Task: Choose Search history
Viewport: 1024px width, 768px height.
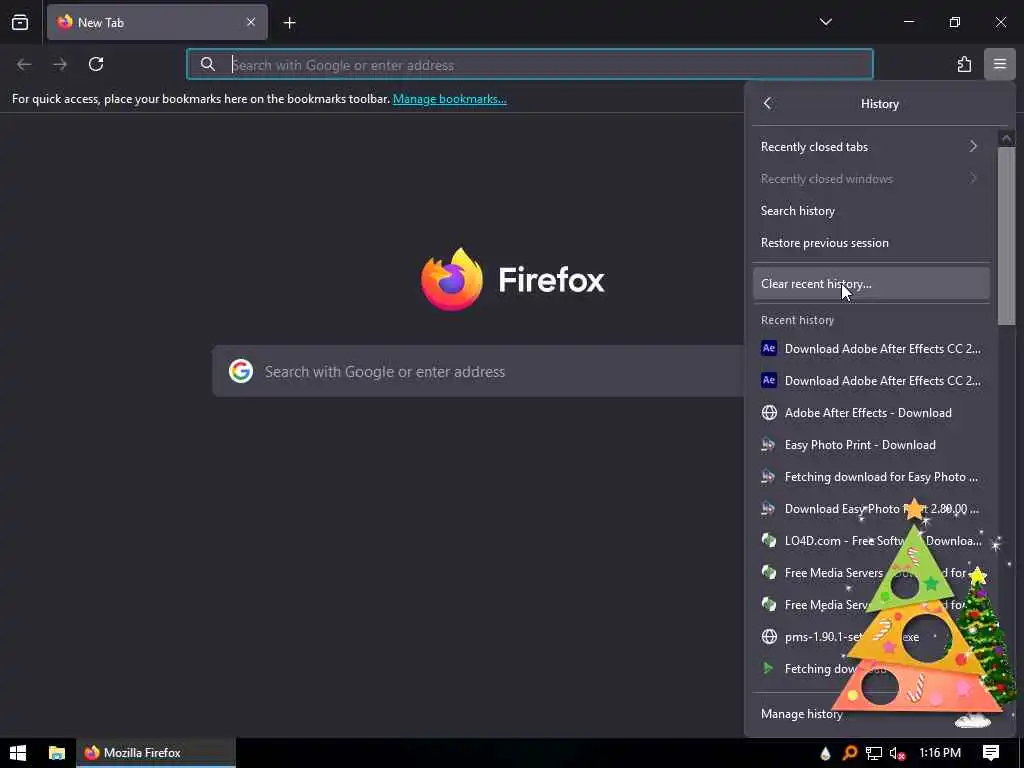Action: (871, 210)
